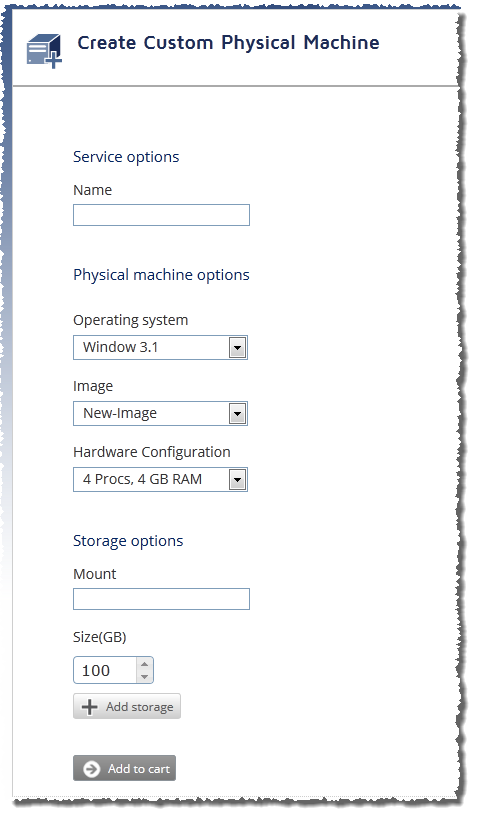Click the Mount input field
477x820 pixels.
tap(161, 599)
